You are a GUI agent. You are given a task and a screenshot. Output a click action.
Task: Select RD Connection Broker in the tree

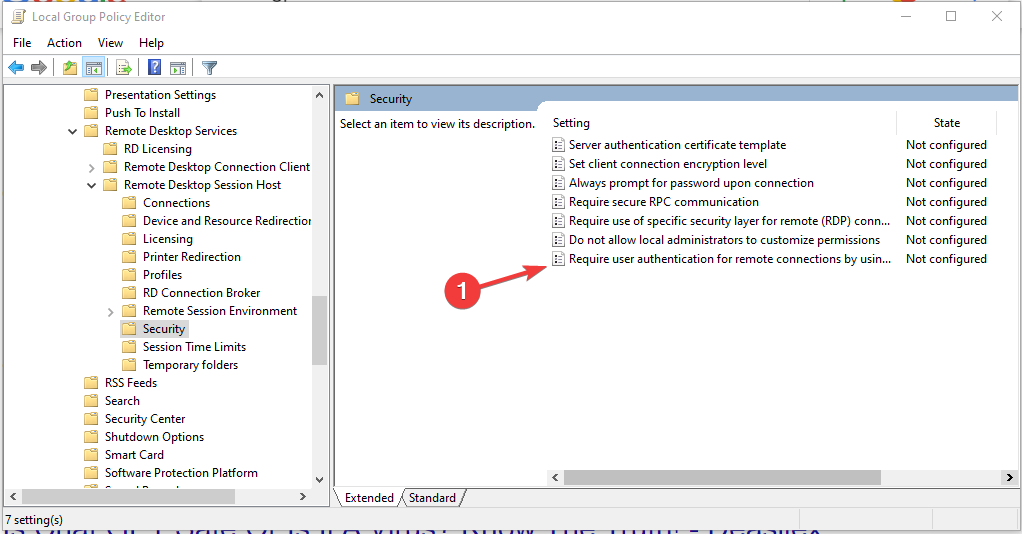tap(201, 293)
